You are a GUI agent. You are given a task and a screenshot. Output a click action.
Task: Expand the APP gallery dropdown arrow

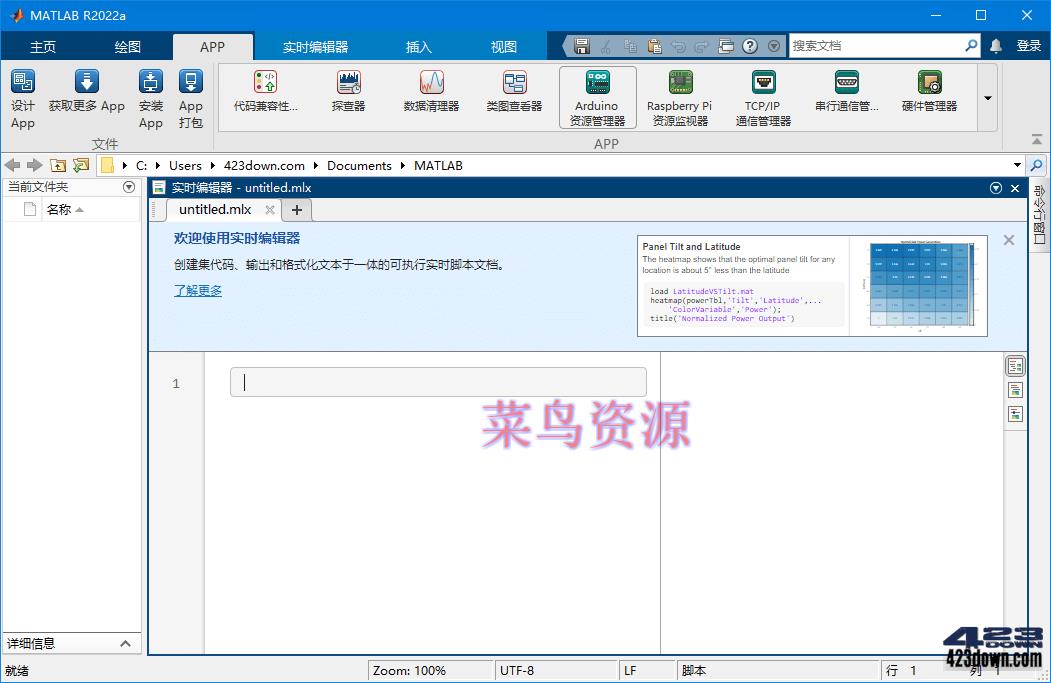coord(987,98)
